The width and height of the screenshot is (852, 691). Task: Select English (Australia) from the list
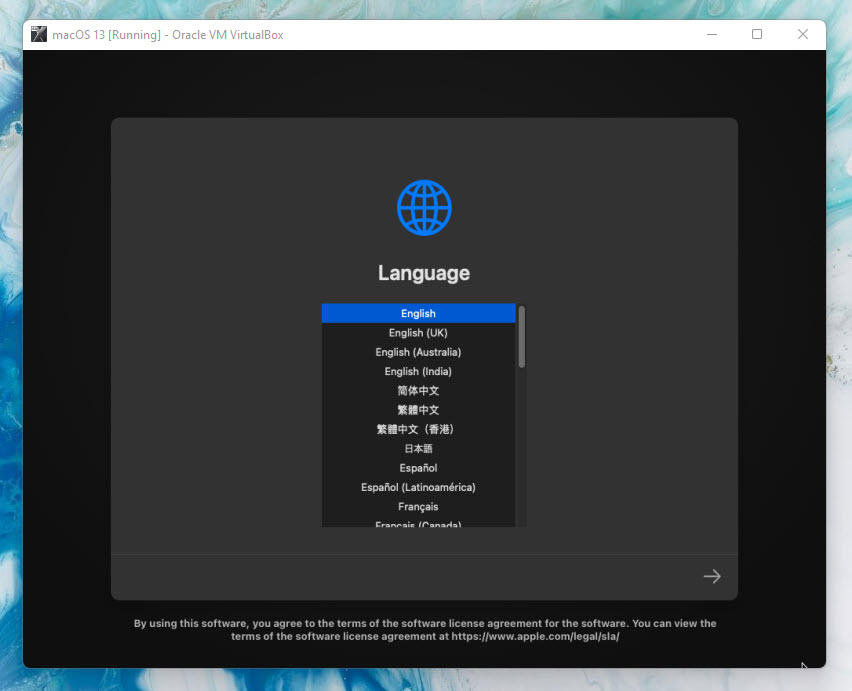point(418,352)
